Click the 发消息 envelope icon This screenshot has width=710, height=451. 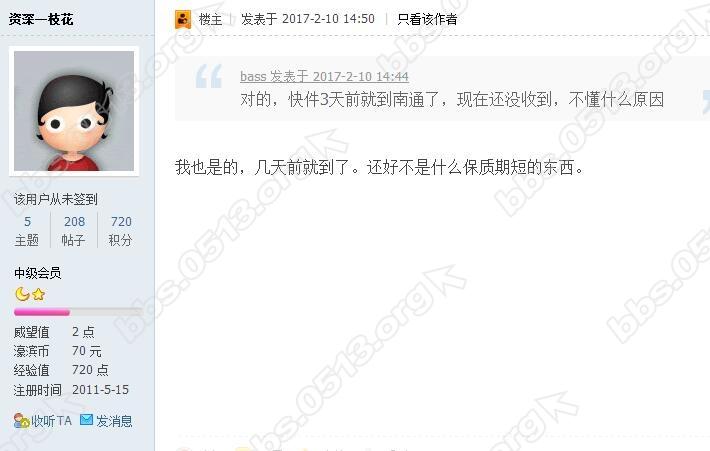click(86, 420)
